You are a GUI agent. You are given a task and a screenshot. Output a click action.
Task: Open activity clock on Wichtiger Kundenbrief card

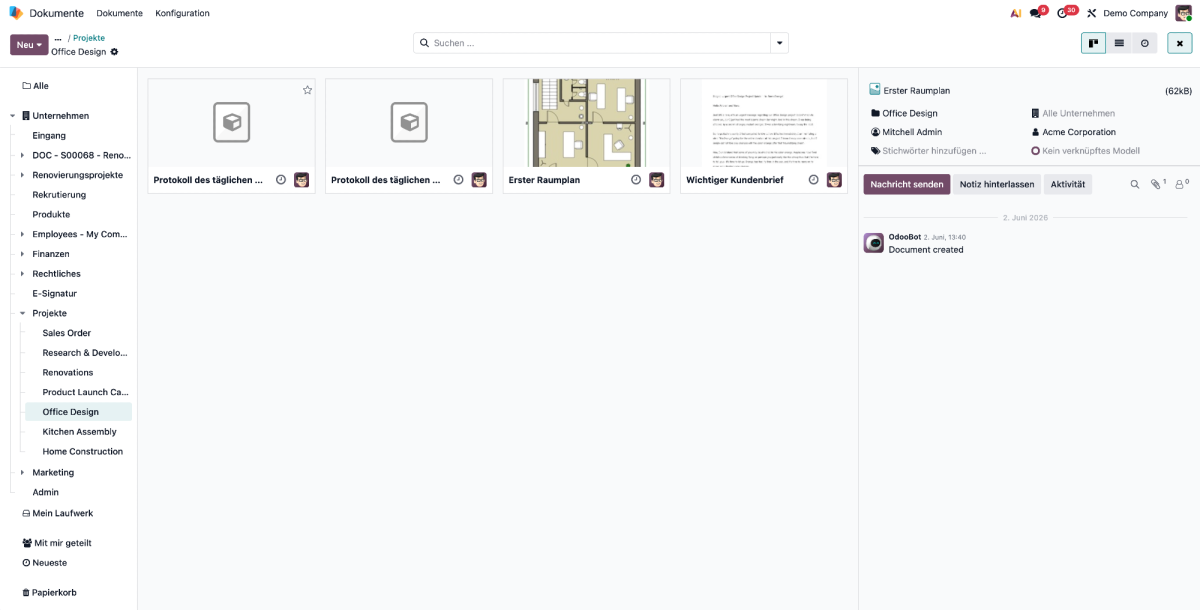[x=813, y=180]
